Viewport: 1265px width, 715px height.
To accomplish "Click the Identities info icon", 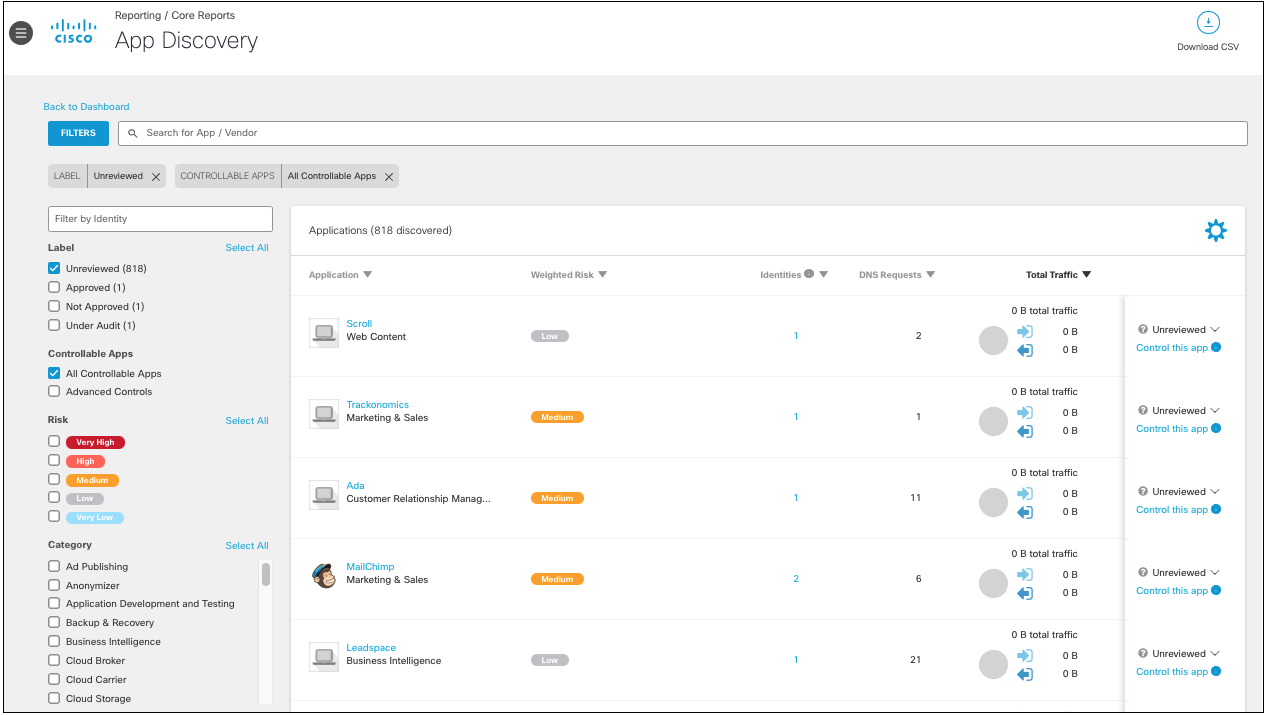I will tap(809, 274).
